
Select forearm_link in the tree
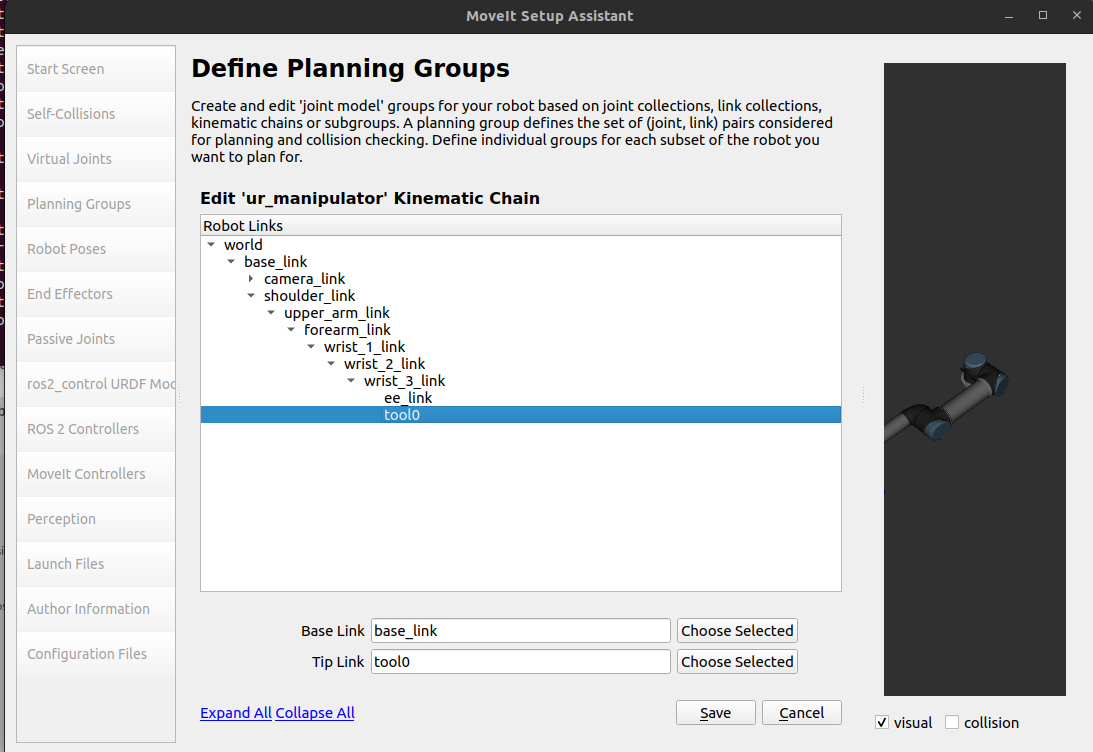pos(347,330)
